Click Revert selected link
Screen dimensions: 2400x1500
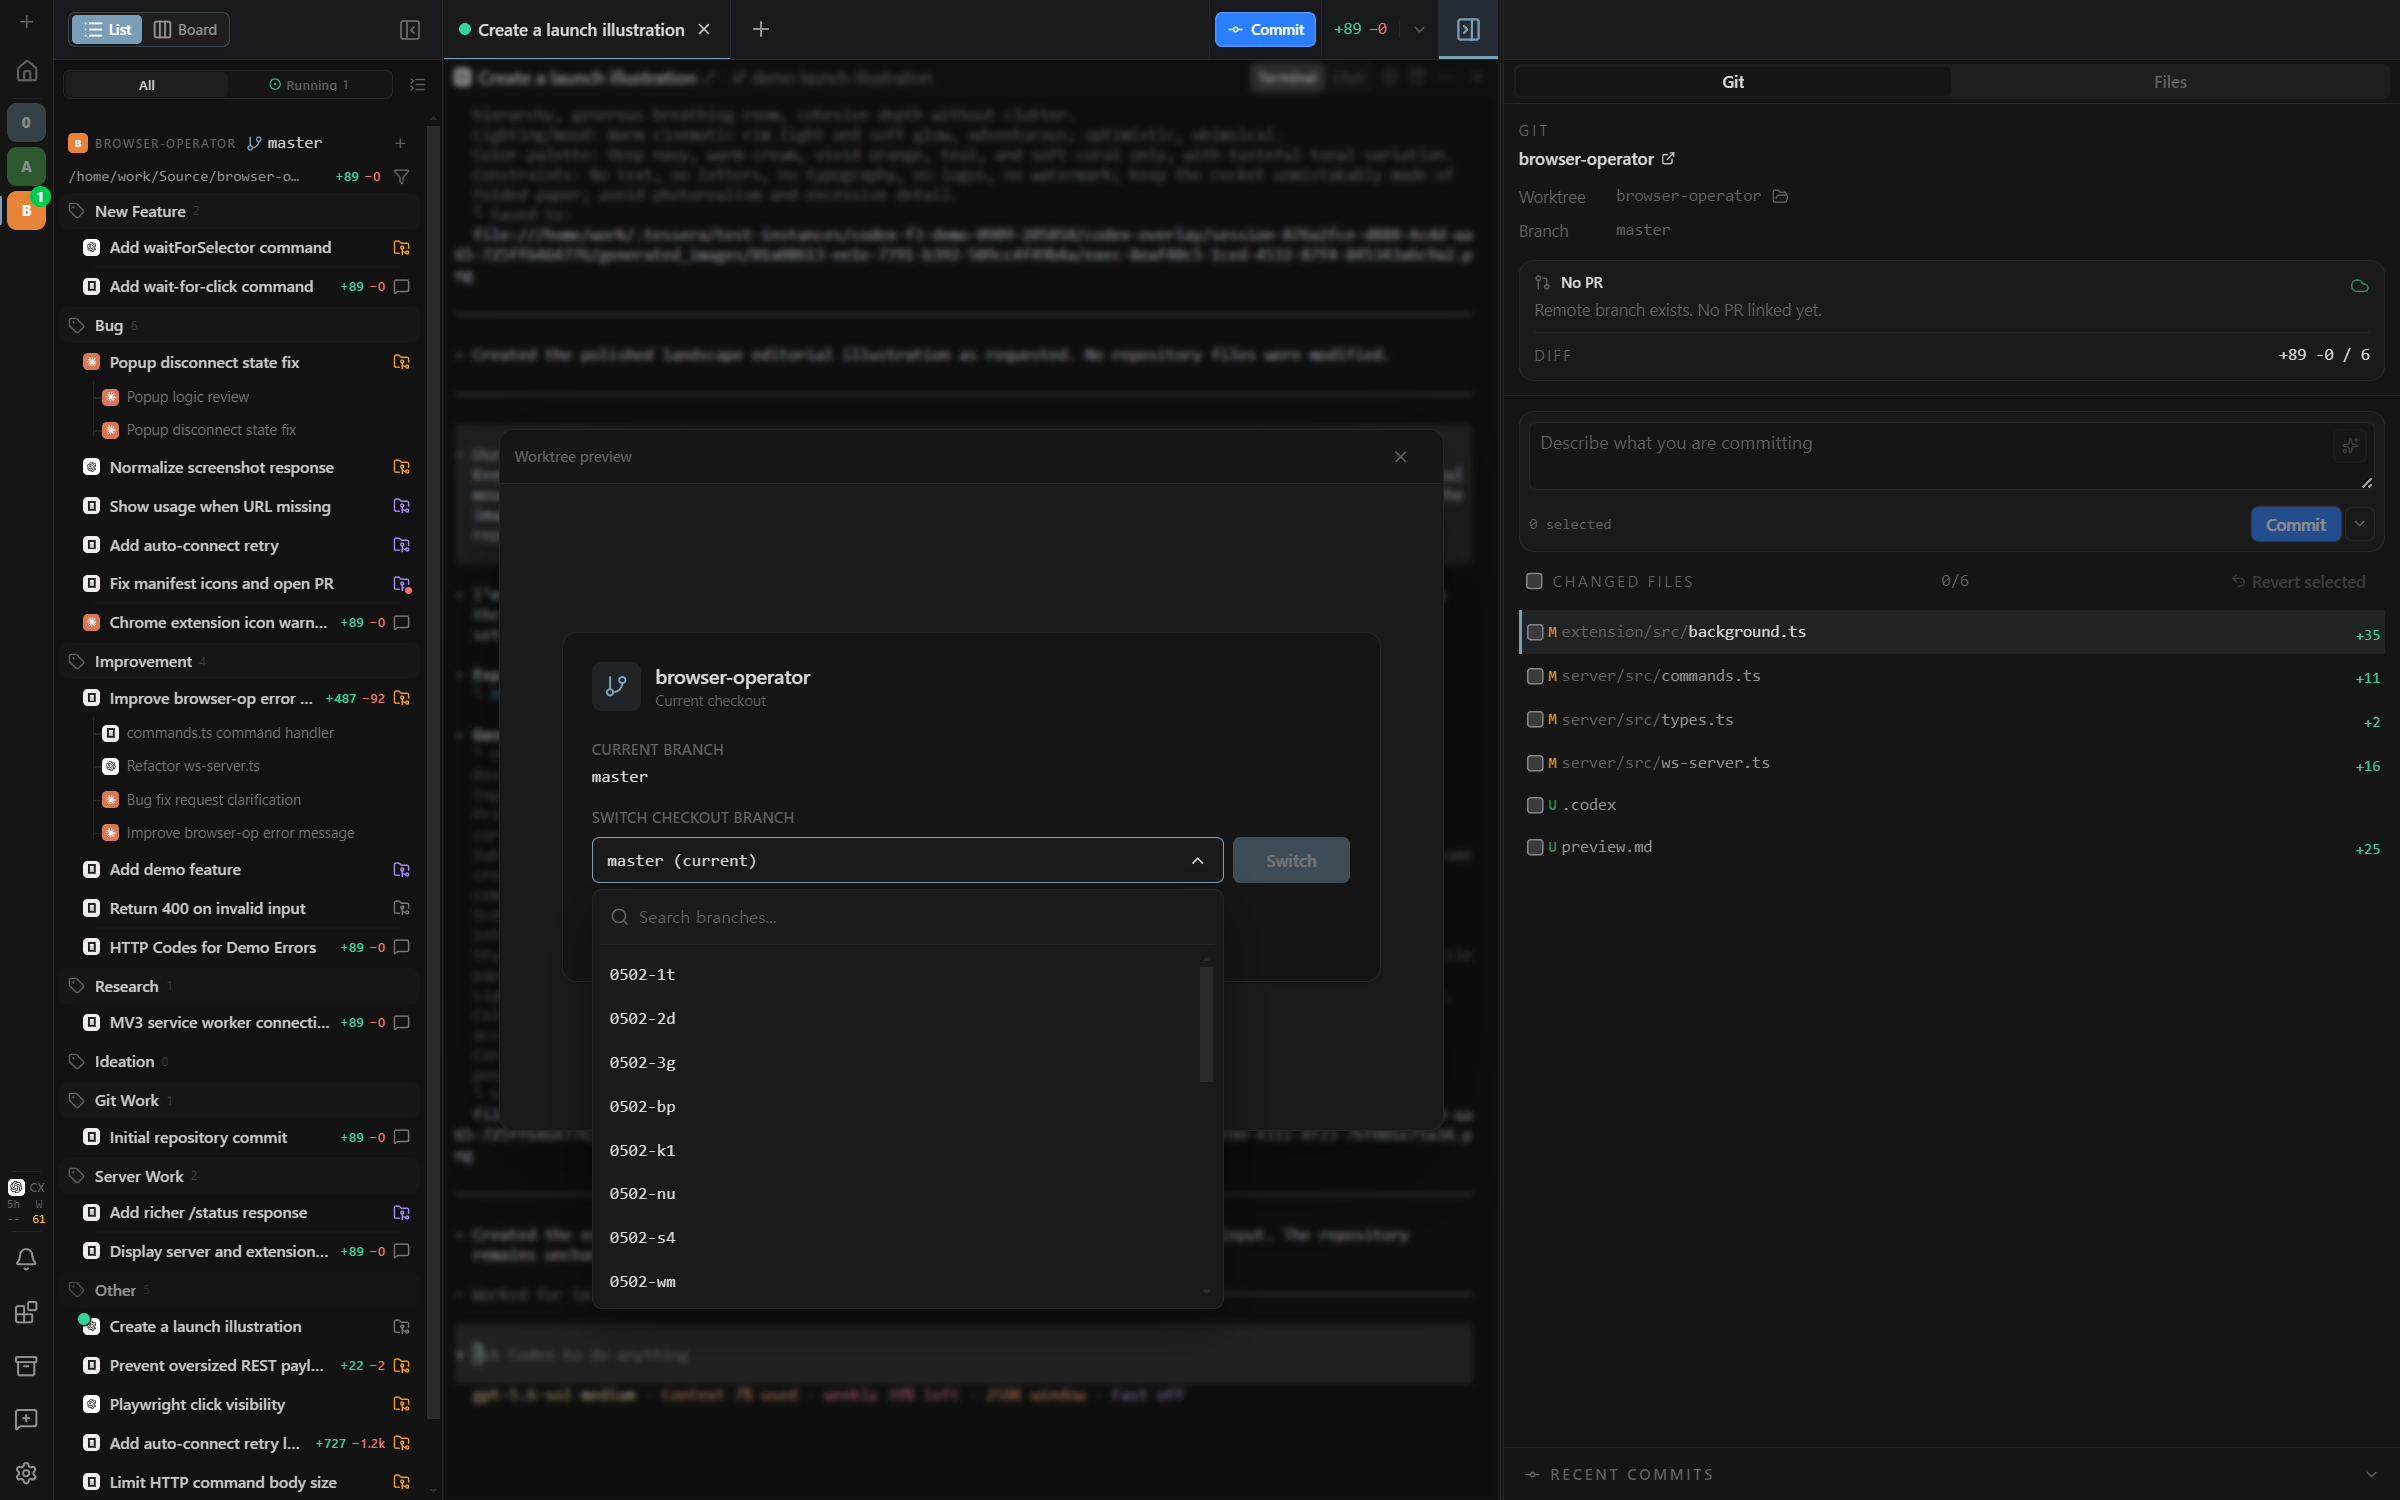(2298, 582)
